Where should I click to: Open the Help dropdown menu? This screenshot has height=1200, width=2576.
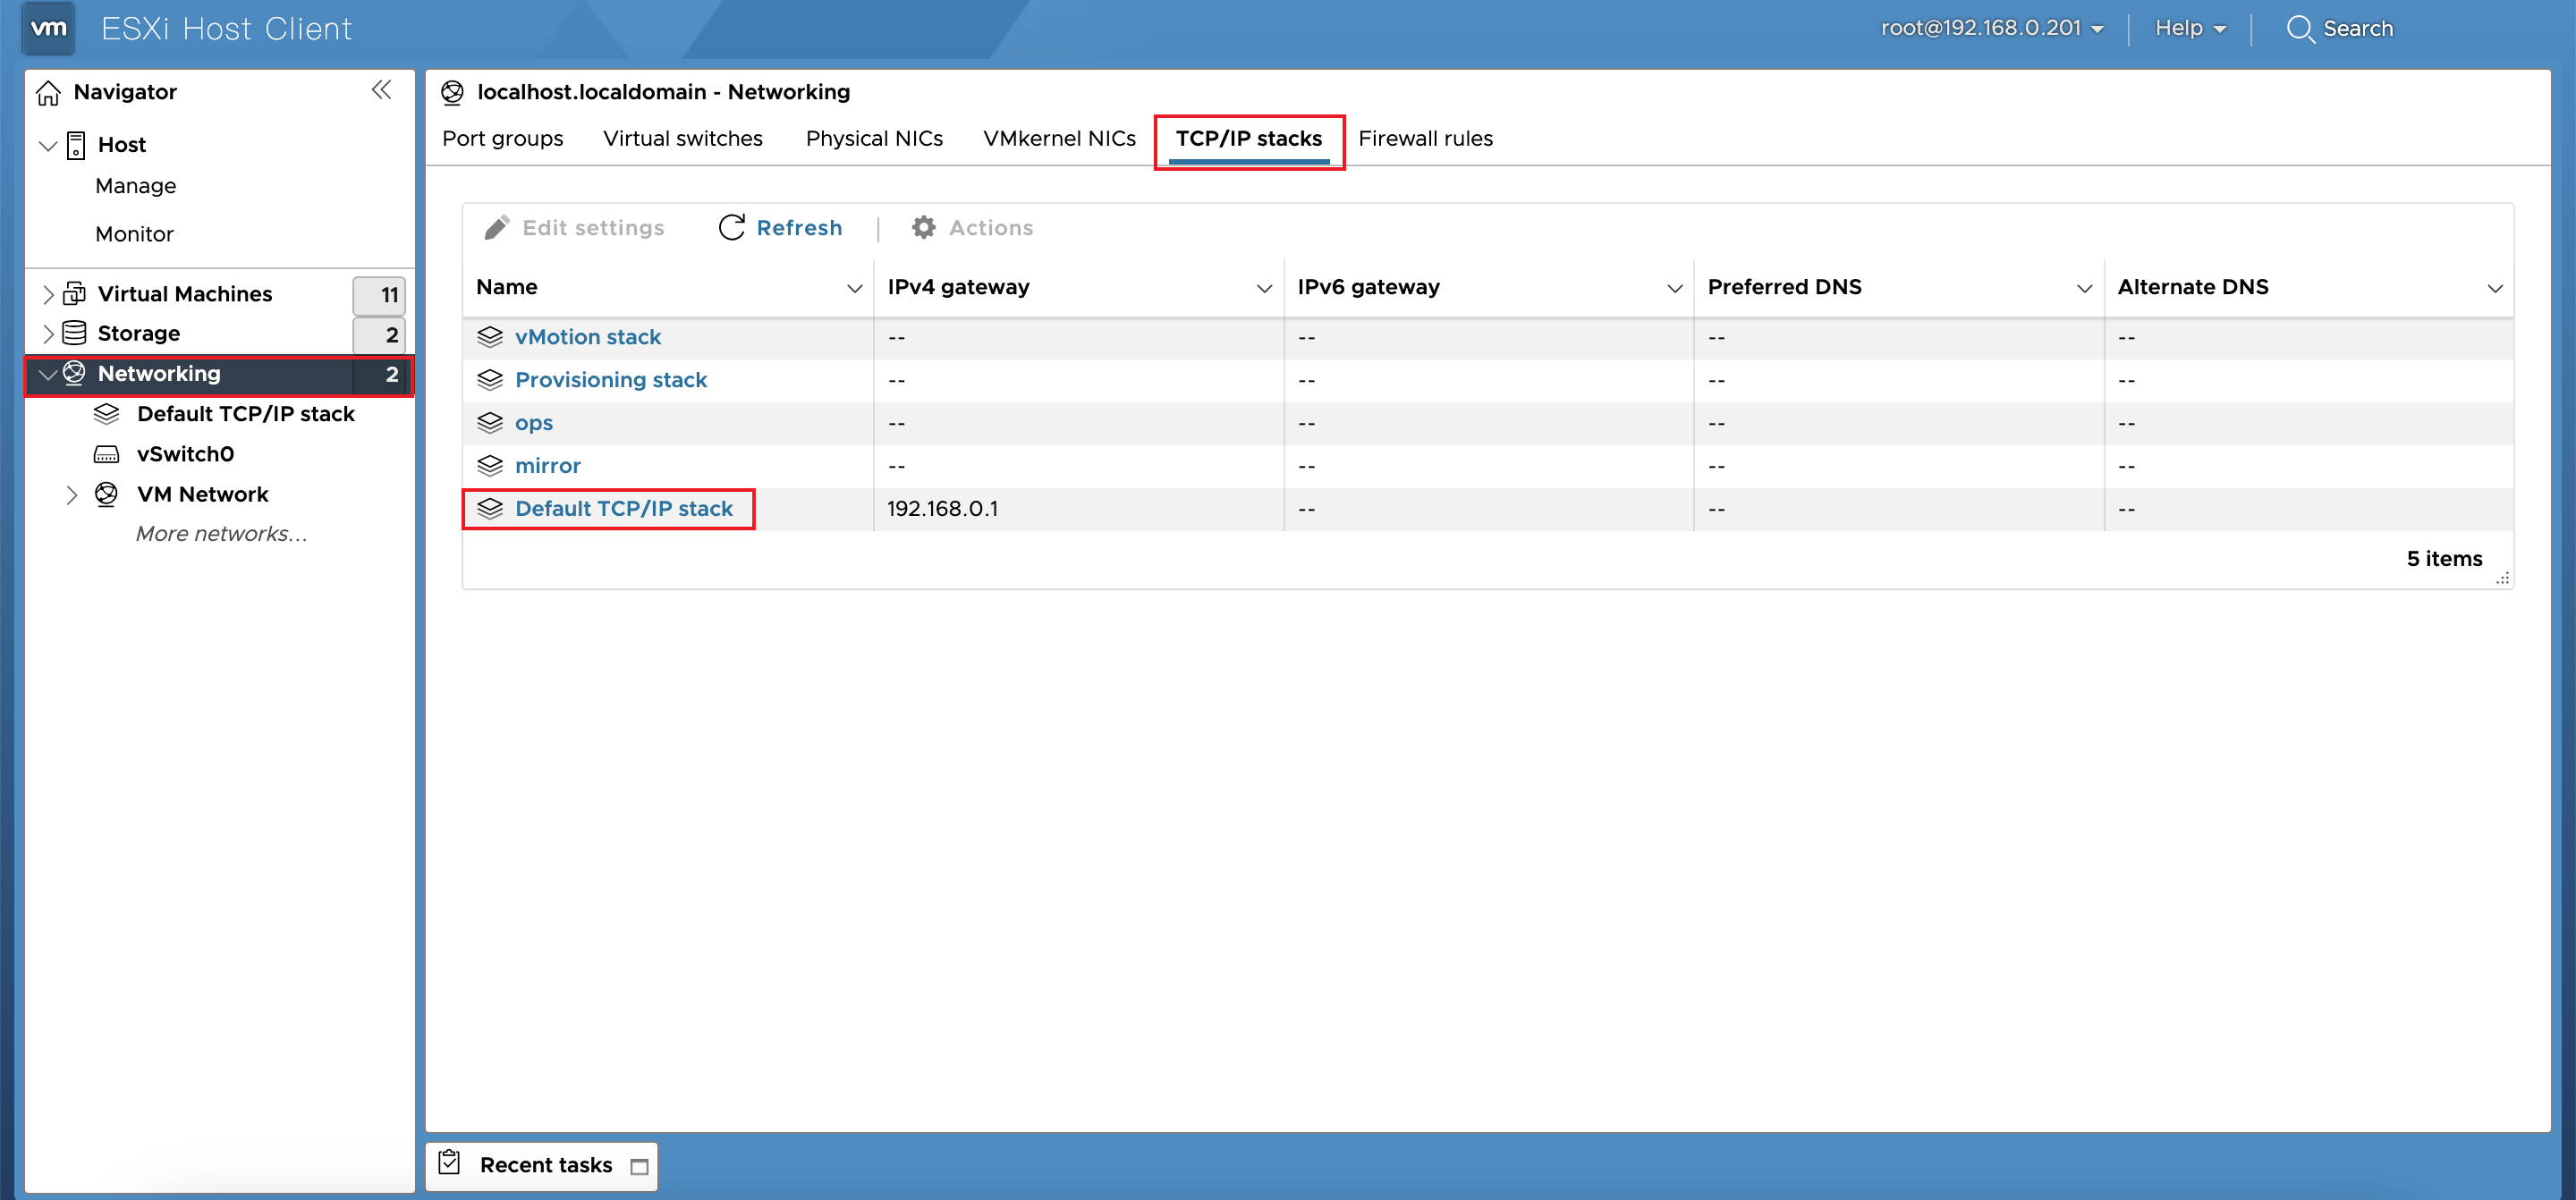click(2190, 28)
